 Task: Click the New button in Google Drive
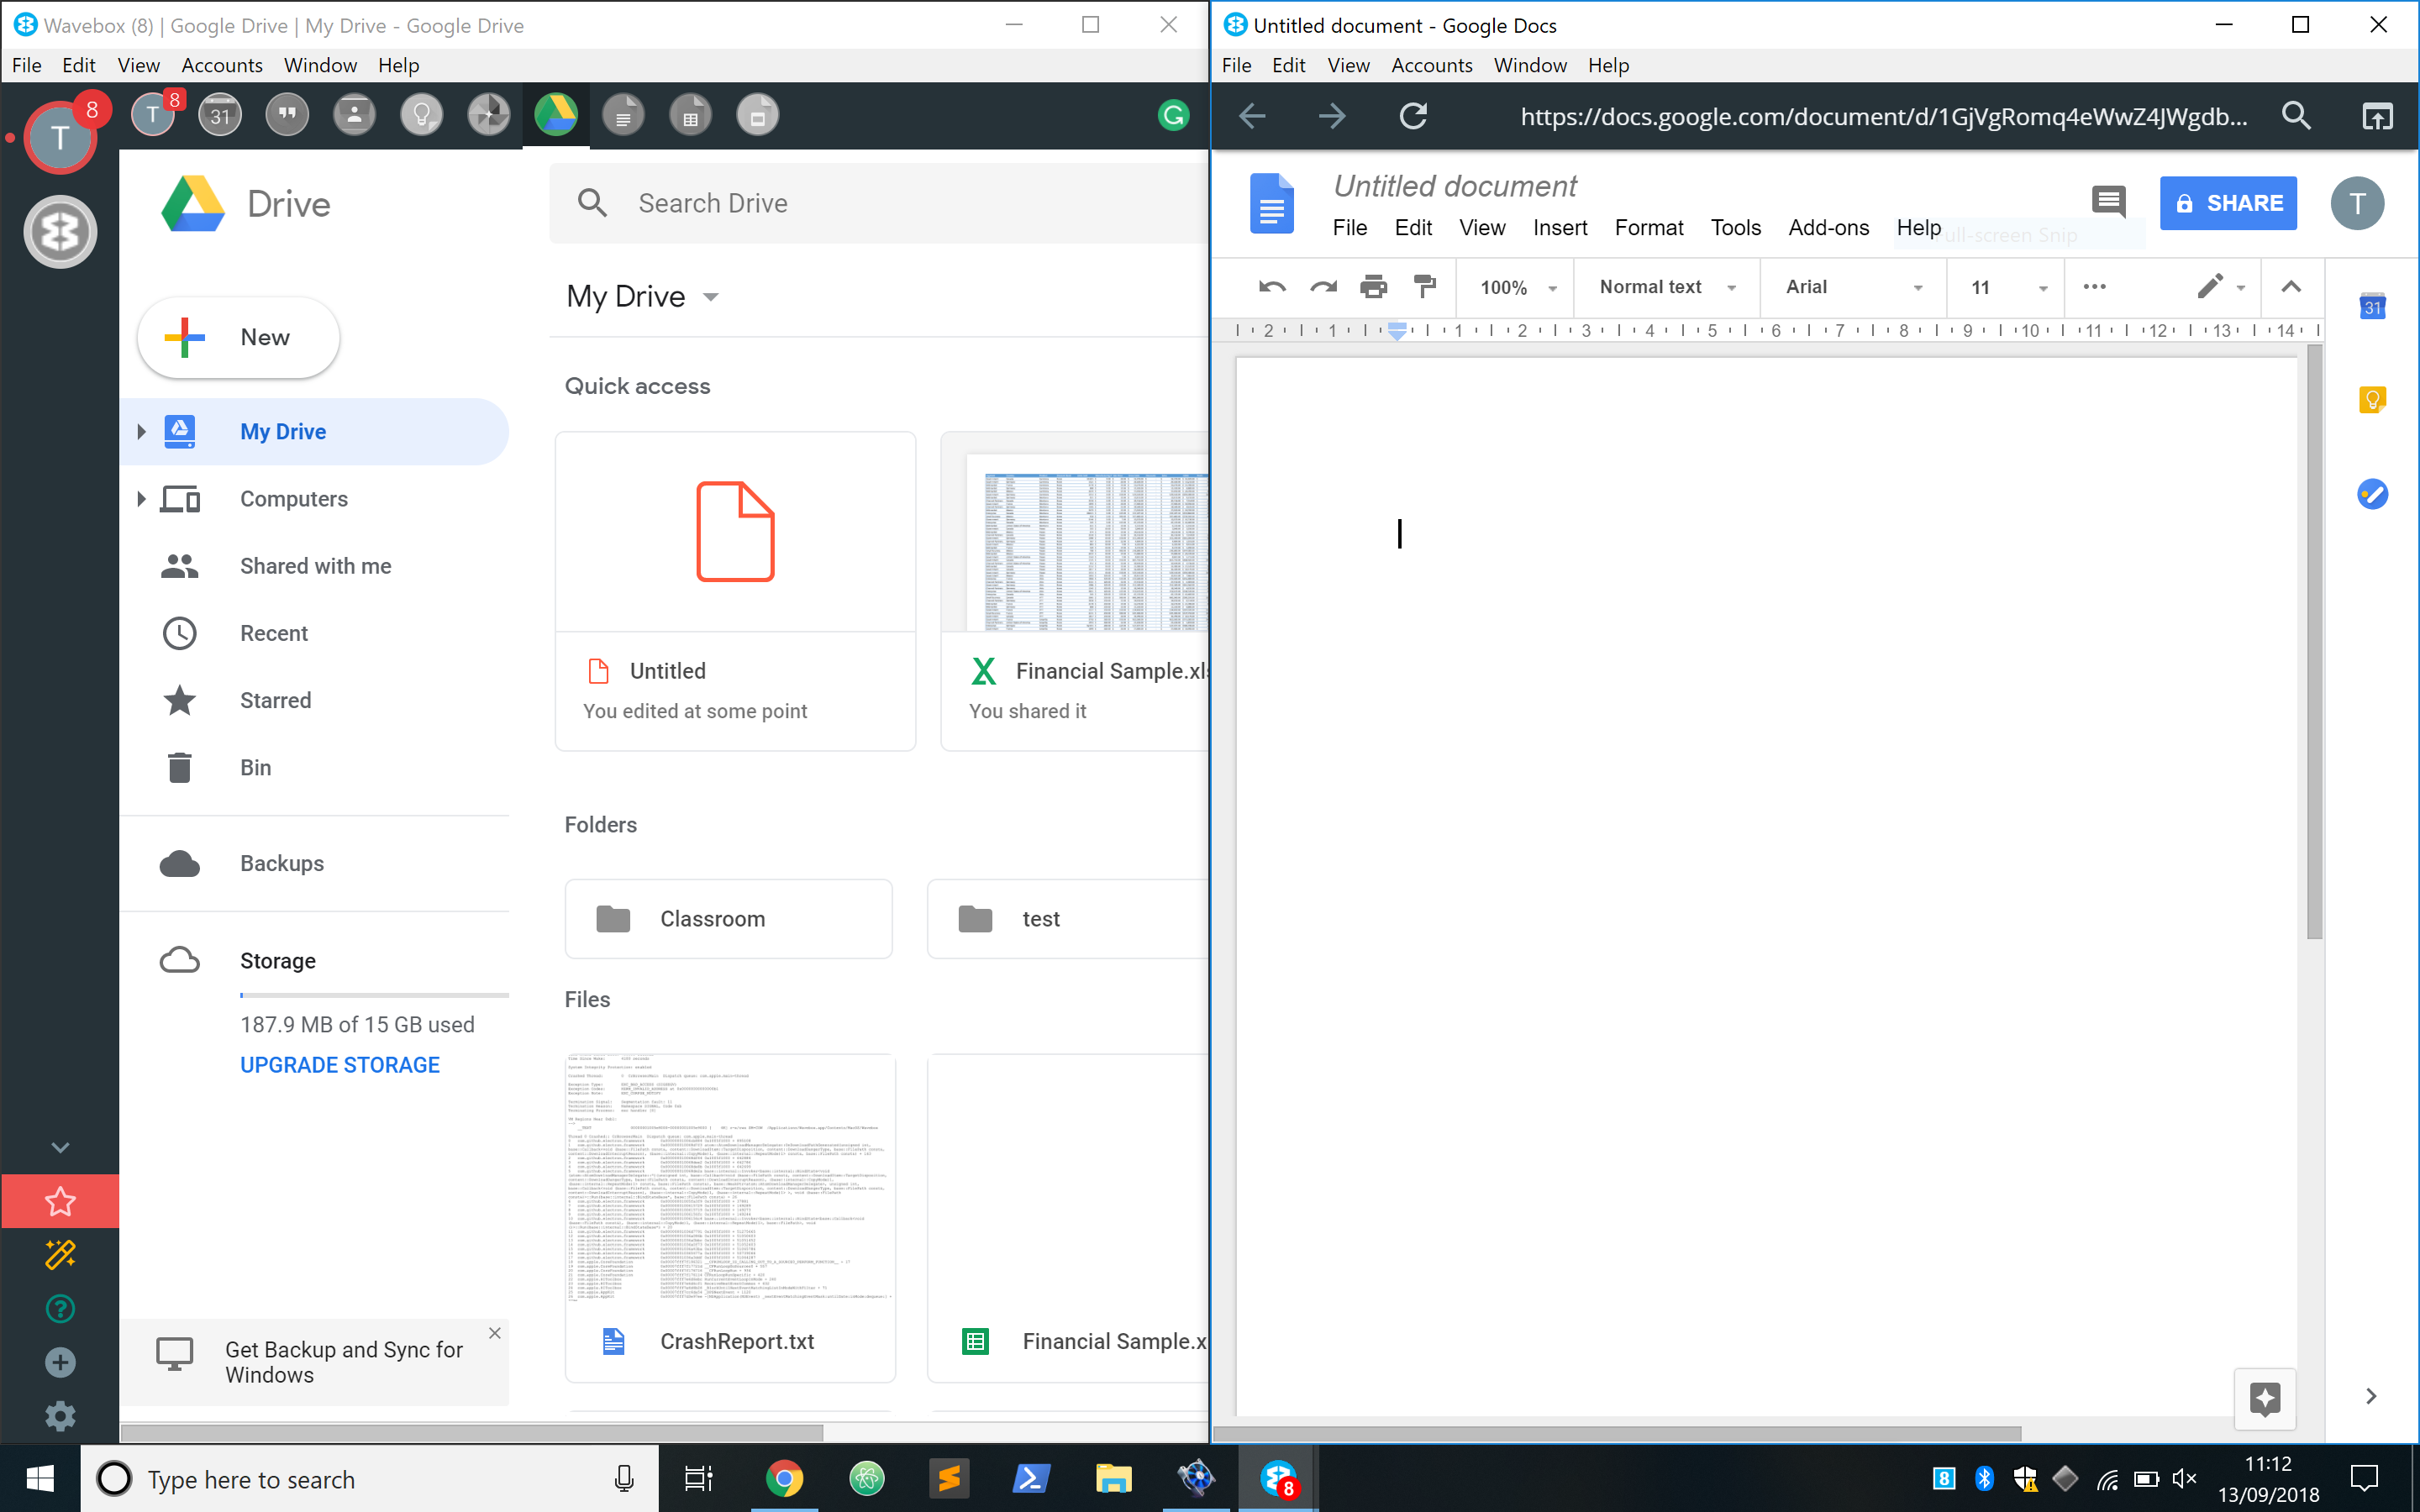click(237, 337)
